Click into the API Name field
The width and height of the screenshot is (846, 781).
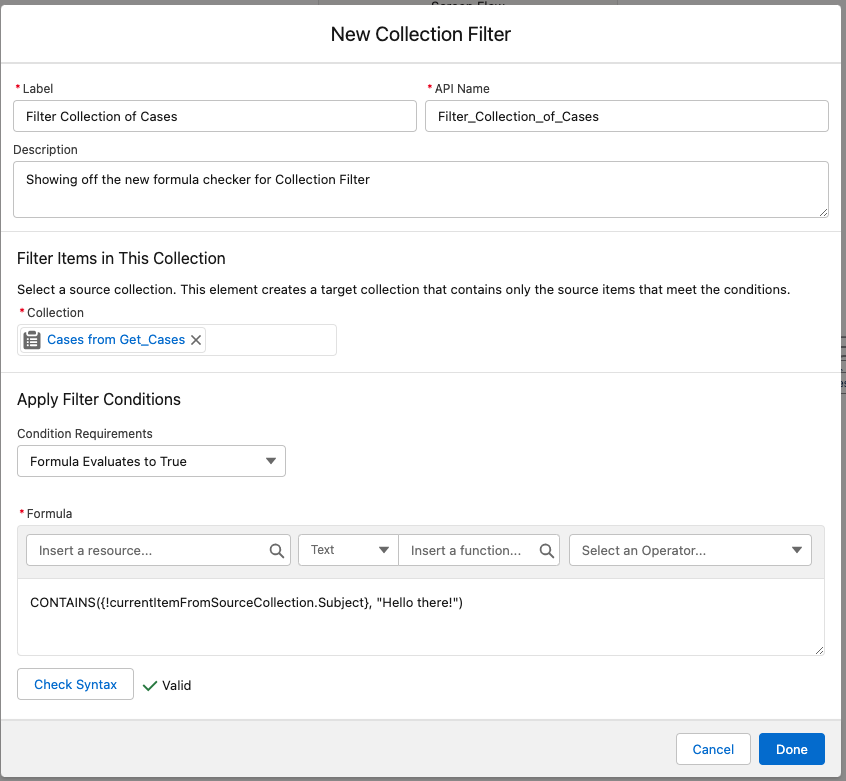click(626, 116)
